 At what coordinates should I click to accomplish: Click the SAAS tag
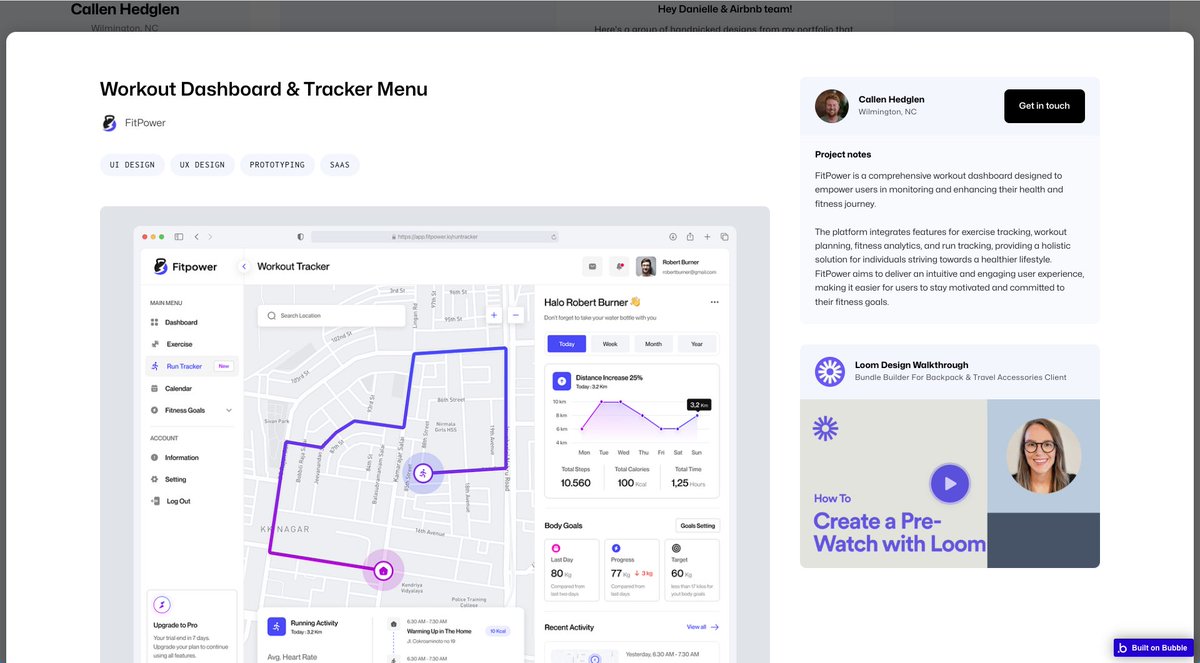point(340,164)
